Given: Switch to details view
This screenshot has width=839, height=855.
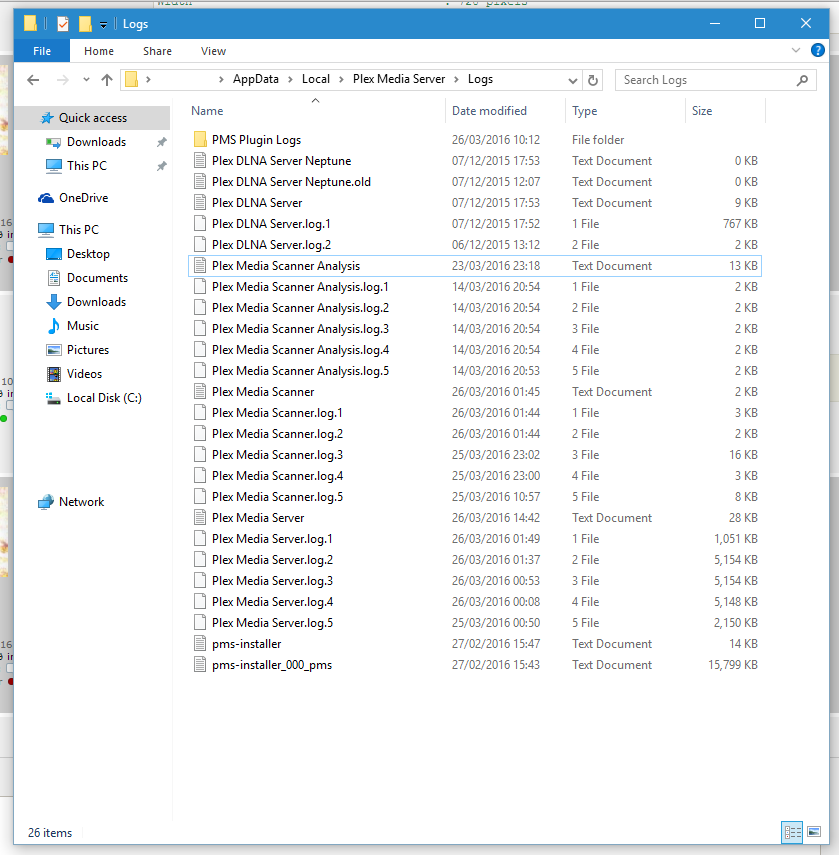Looking at the screenshot, I should (792, 832).
